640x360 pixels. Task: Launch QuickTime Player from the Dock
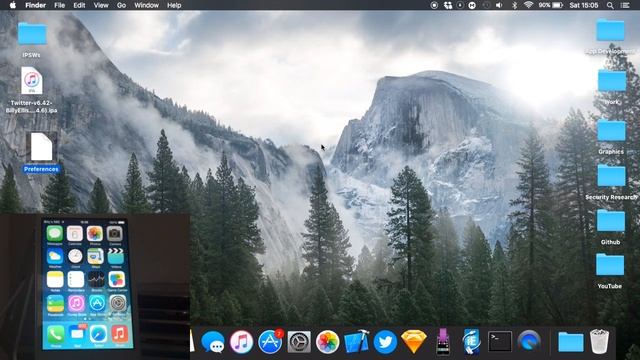(x=529, y=342)
